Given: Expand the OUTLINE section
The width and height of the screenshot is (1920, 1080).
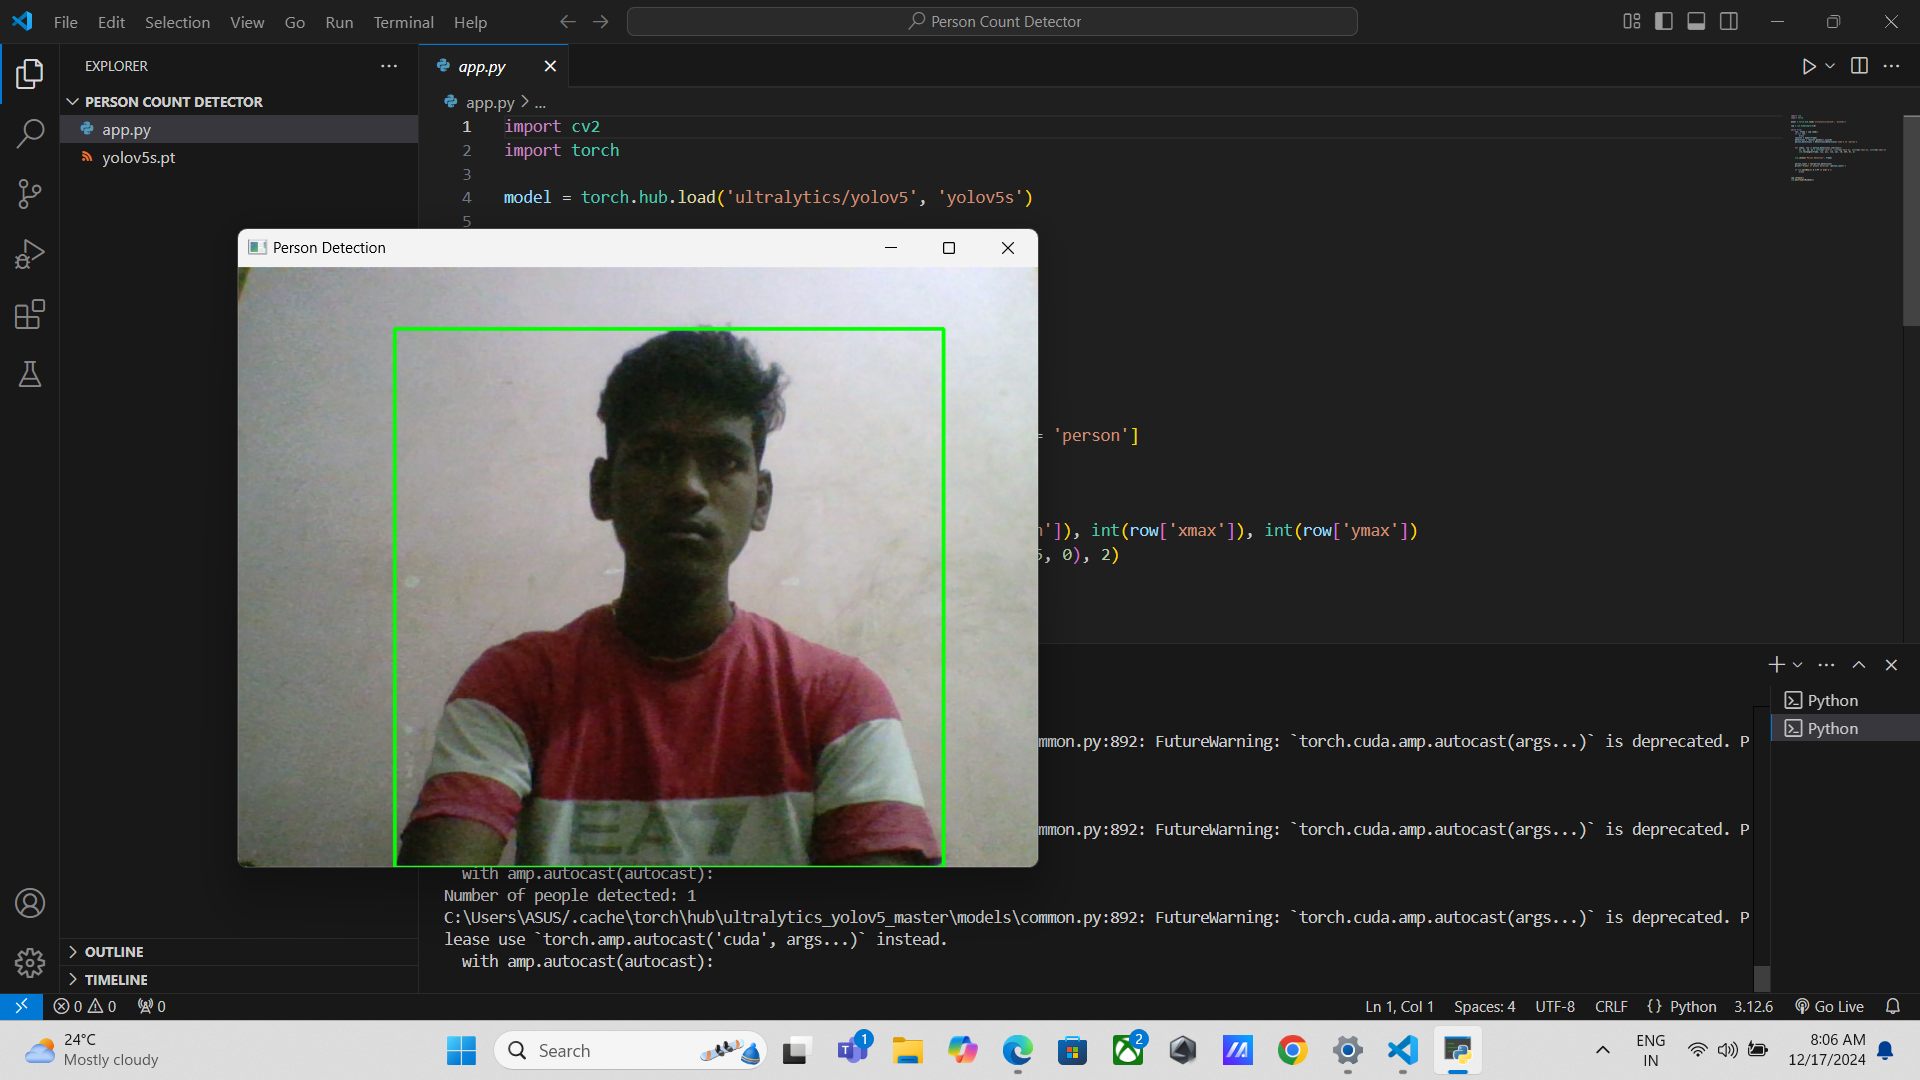Looking at the screenshot, I should [x=113, y=951].
